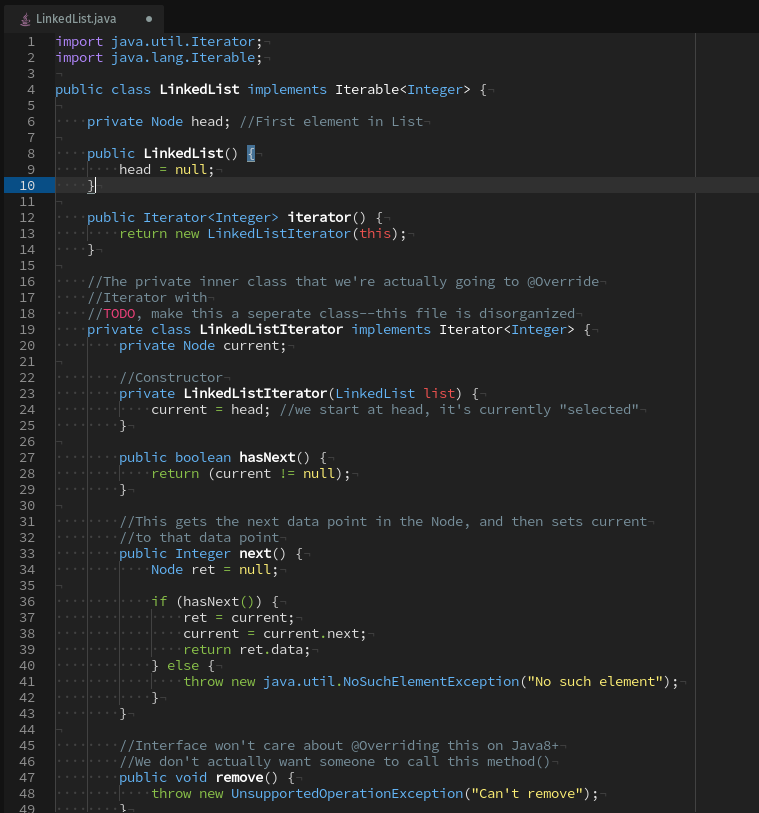Click line number 27 in the gutter
Image resolution: width=759 pixels, height=813 pixels.
pyautogui.click(x=27, y=458)
